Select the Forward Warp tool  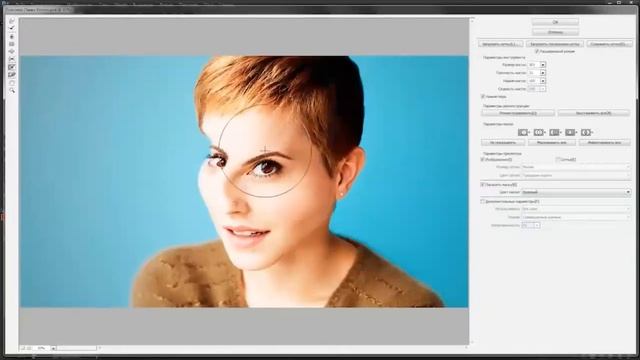(x=12, y=20)
